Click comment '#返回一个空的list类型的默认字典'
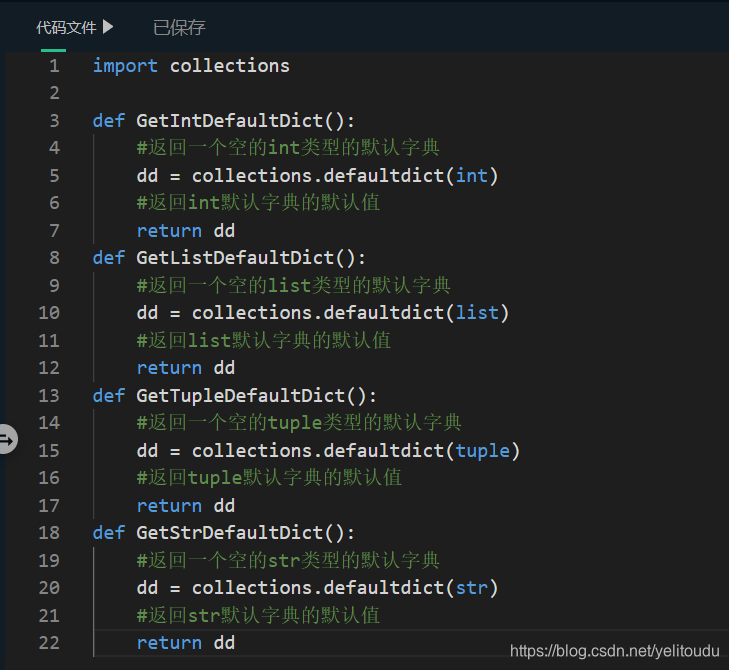This screenshot has height=670, width=729. click(x=293, y=285)
